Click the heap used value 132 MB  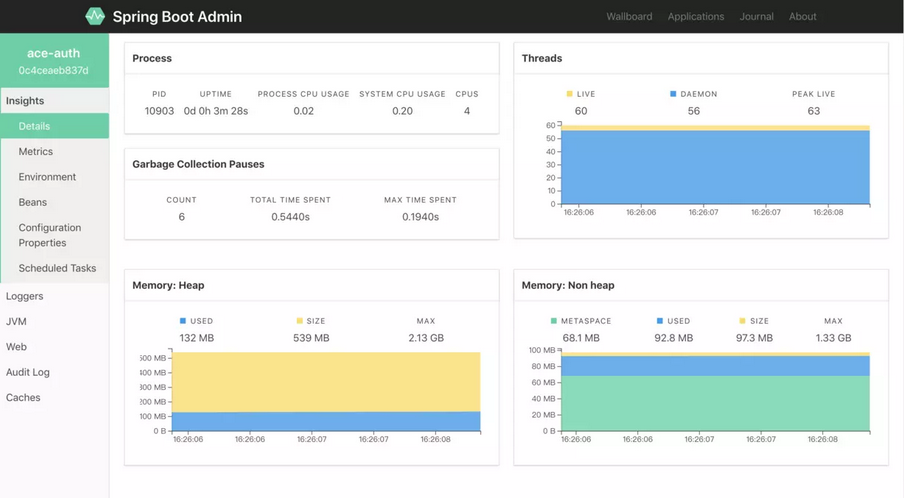coord(197,338)
